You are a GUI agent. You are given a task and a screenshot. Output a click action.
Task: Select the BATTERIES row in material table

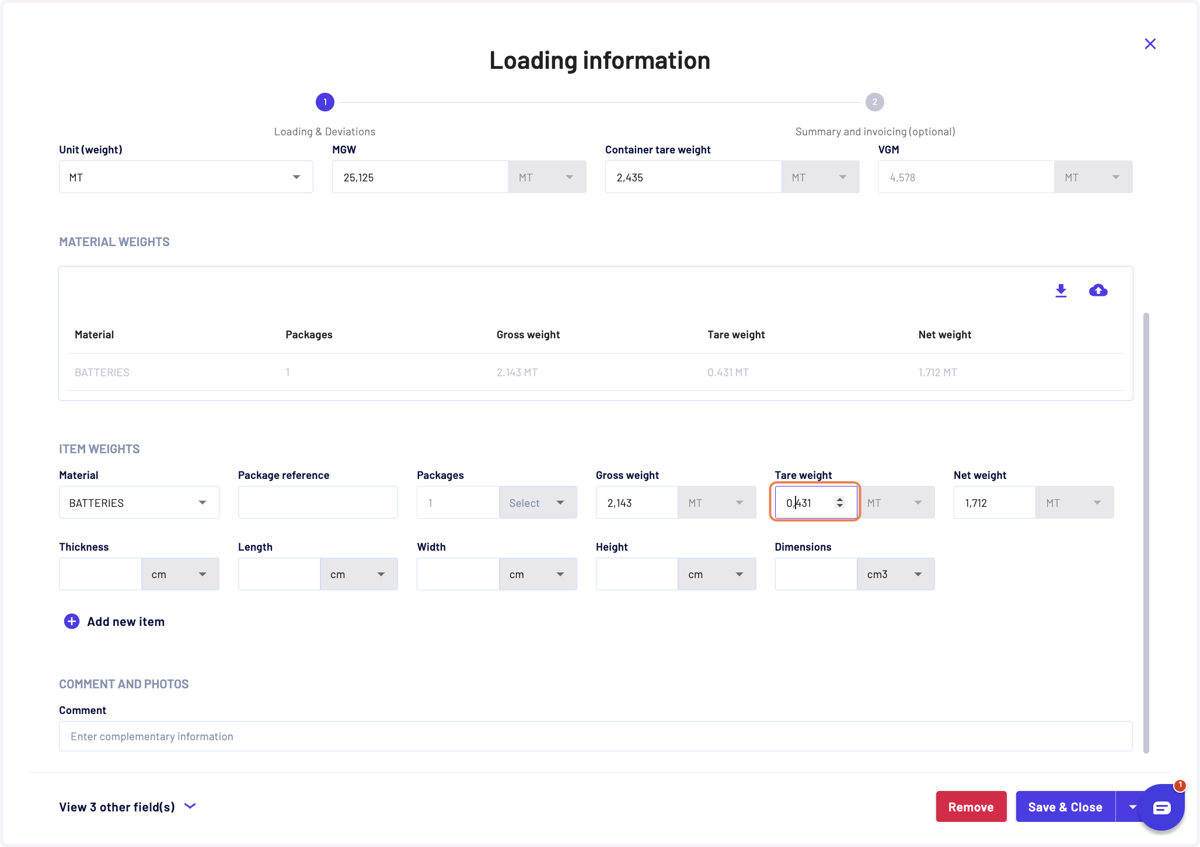pyautogui.click(x=596, y=372)
